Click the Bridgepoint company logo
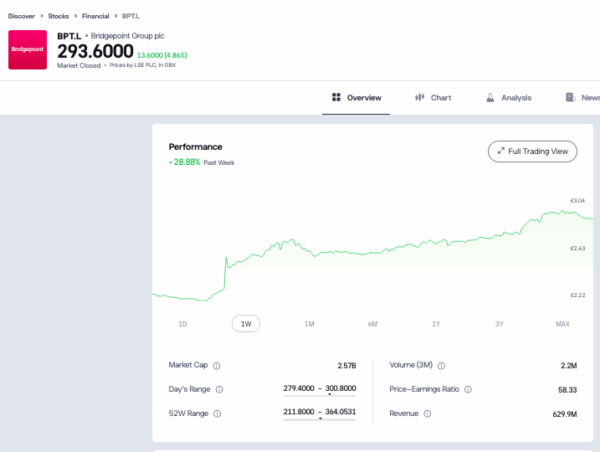This screenshot has width=600, height=452. [x=28, y=50]
